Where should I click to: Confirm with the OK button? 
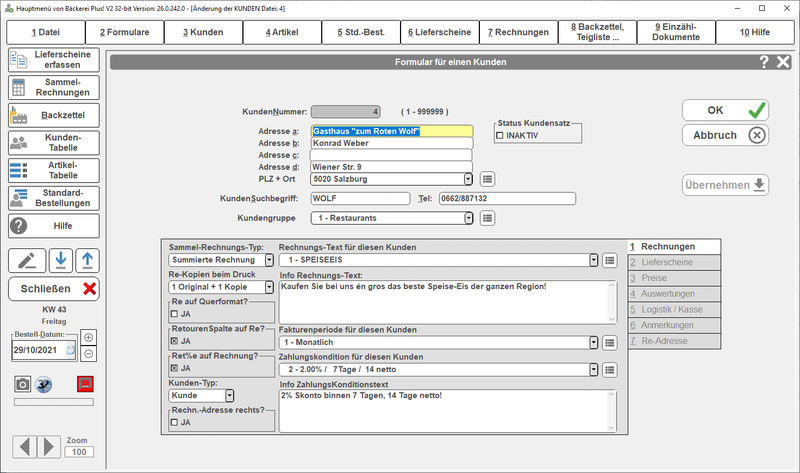[726, 110]
